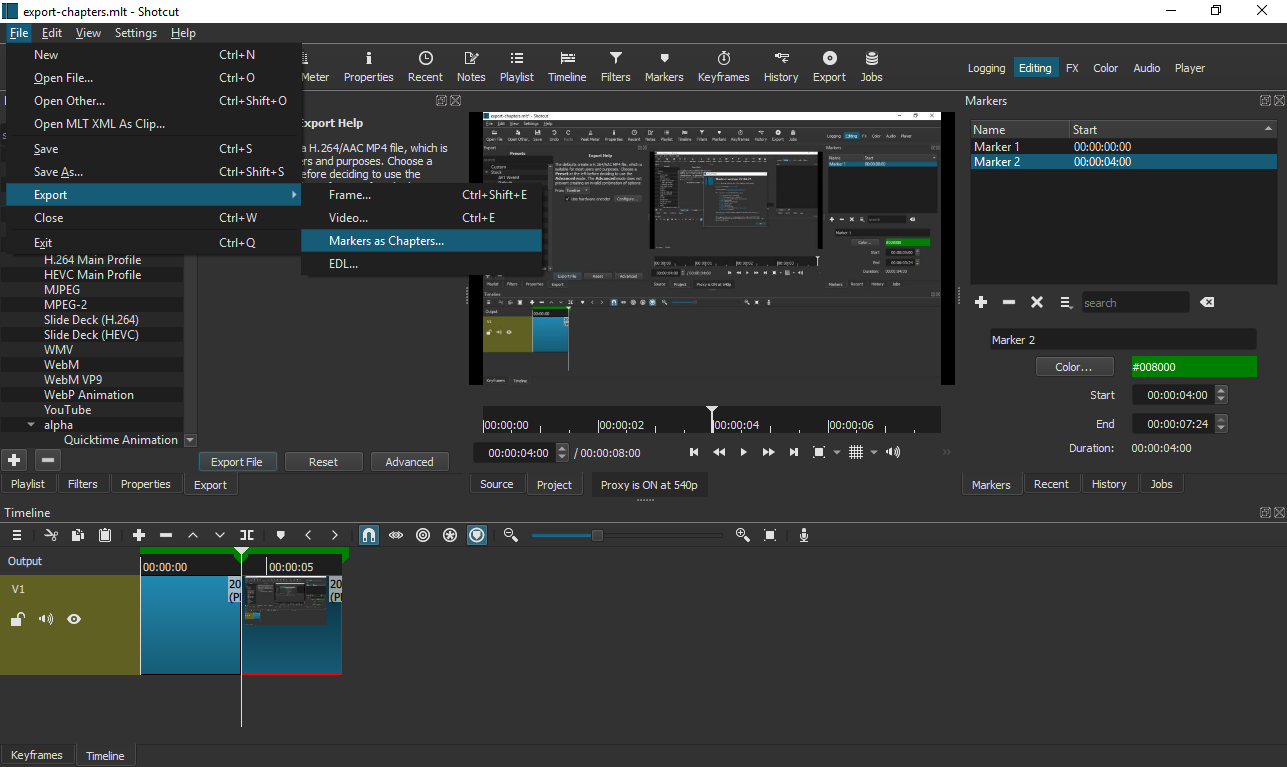This screenshot has width=1287, height=767.
Task: Click the Color... button for marker
Action: click(1074, 367)
